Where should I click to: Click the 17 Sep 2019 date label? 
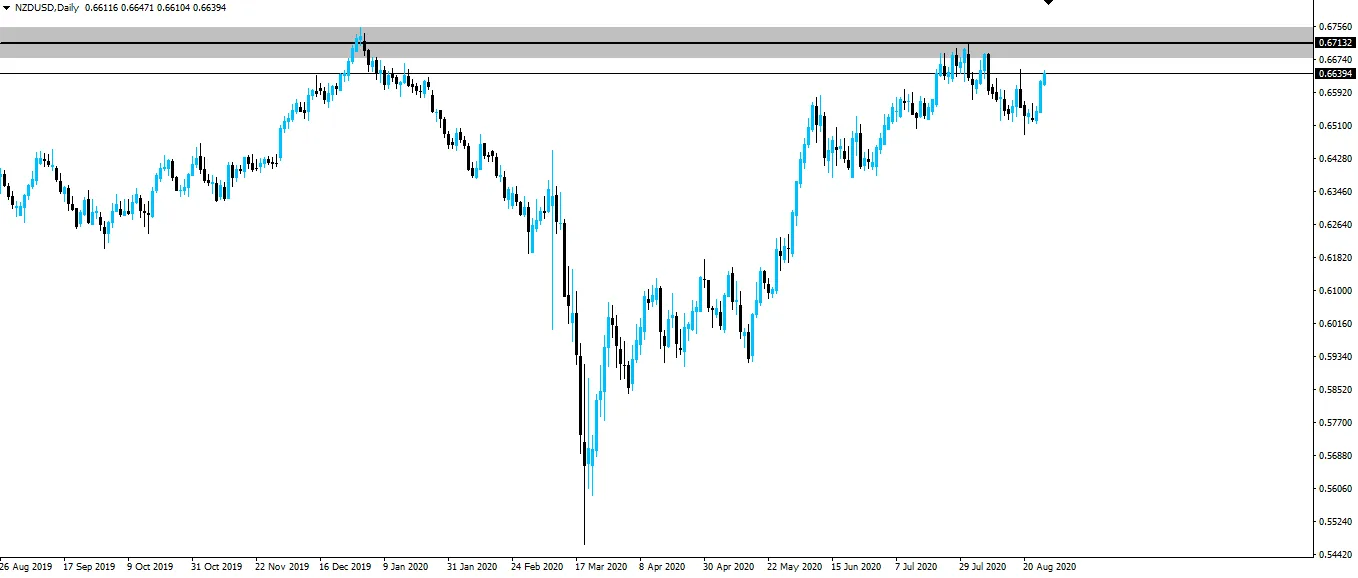tap(89, 567)
